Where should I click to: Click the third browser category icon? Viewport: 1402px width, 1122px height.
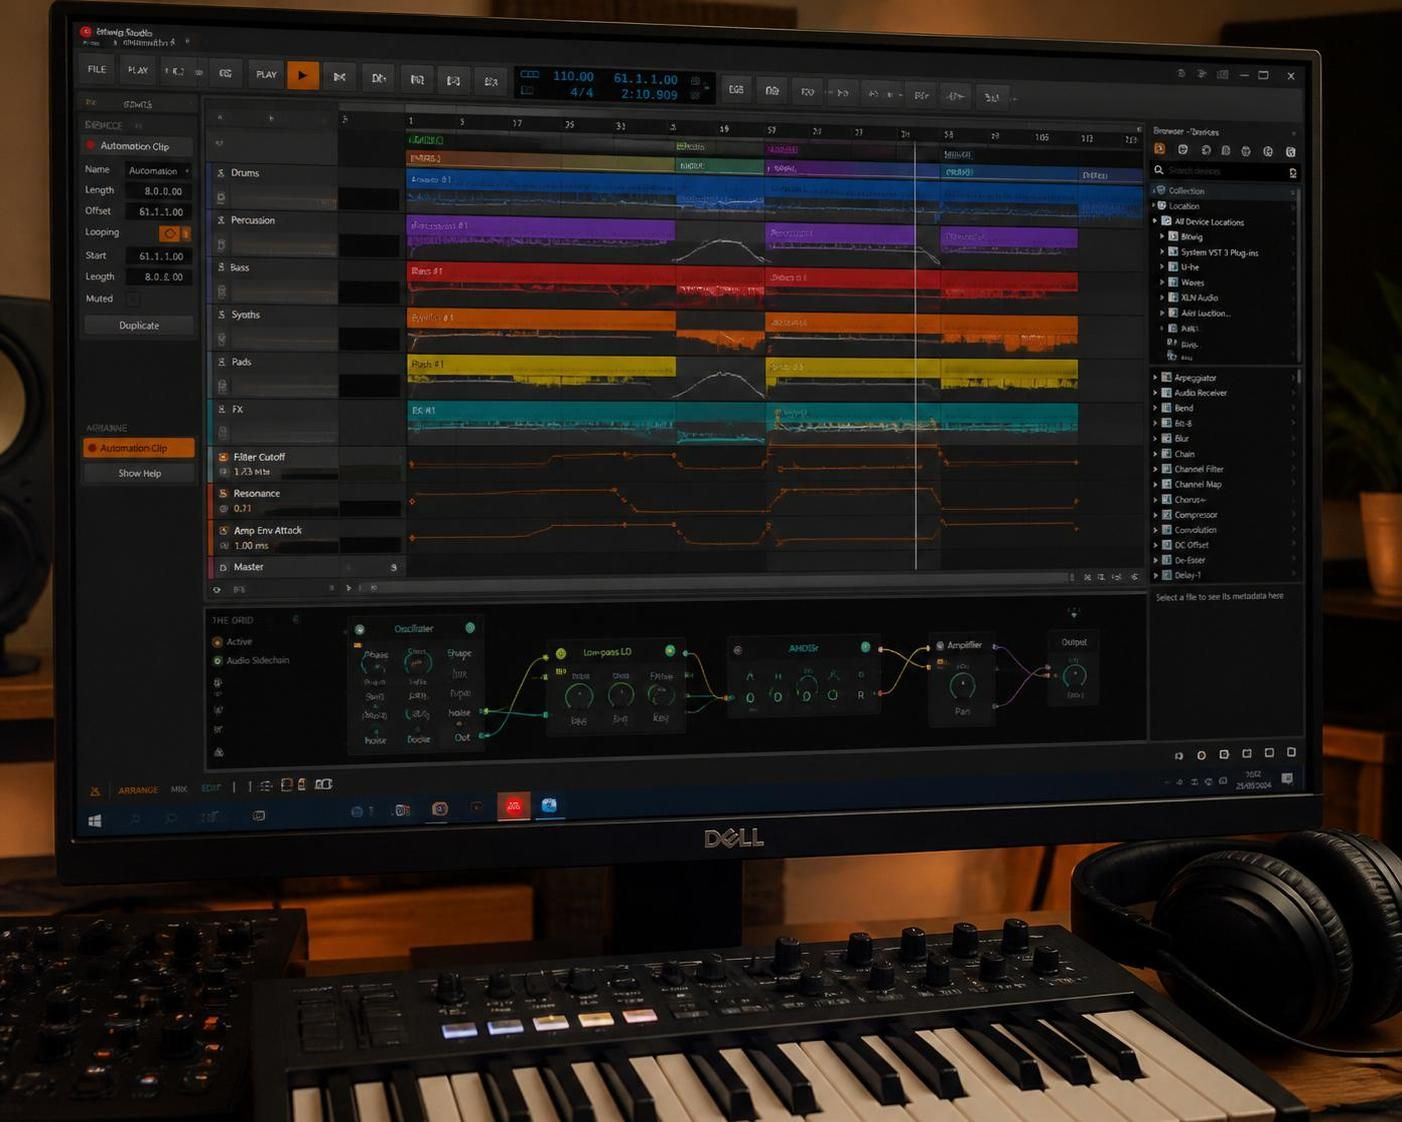pyautogui.click(x=1206, y=150)
